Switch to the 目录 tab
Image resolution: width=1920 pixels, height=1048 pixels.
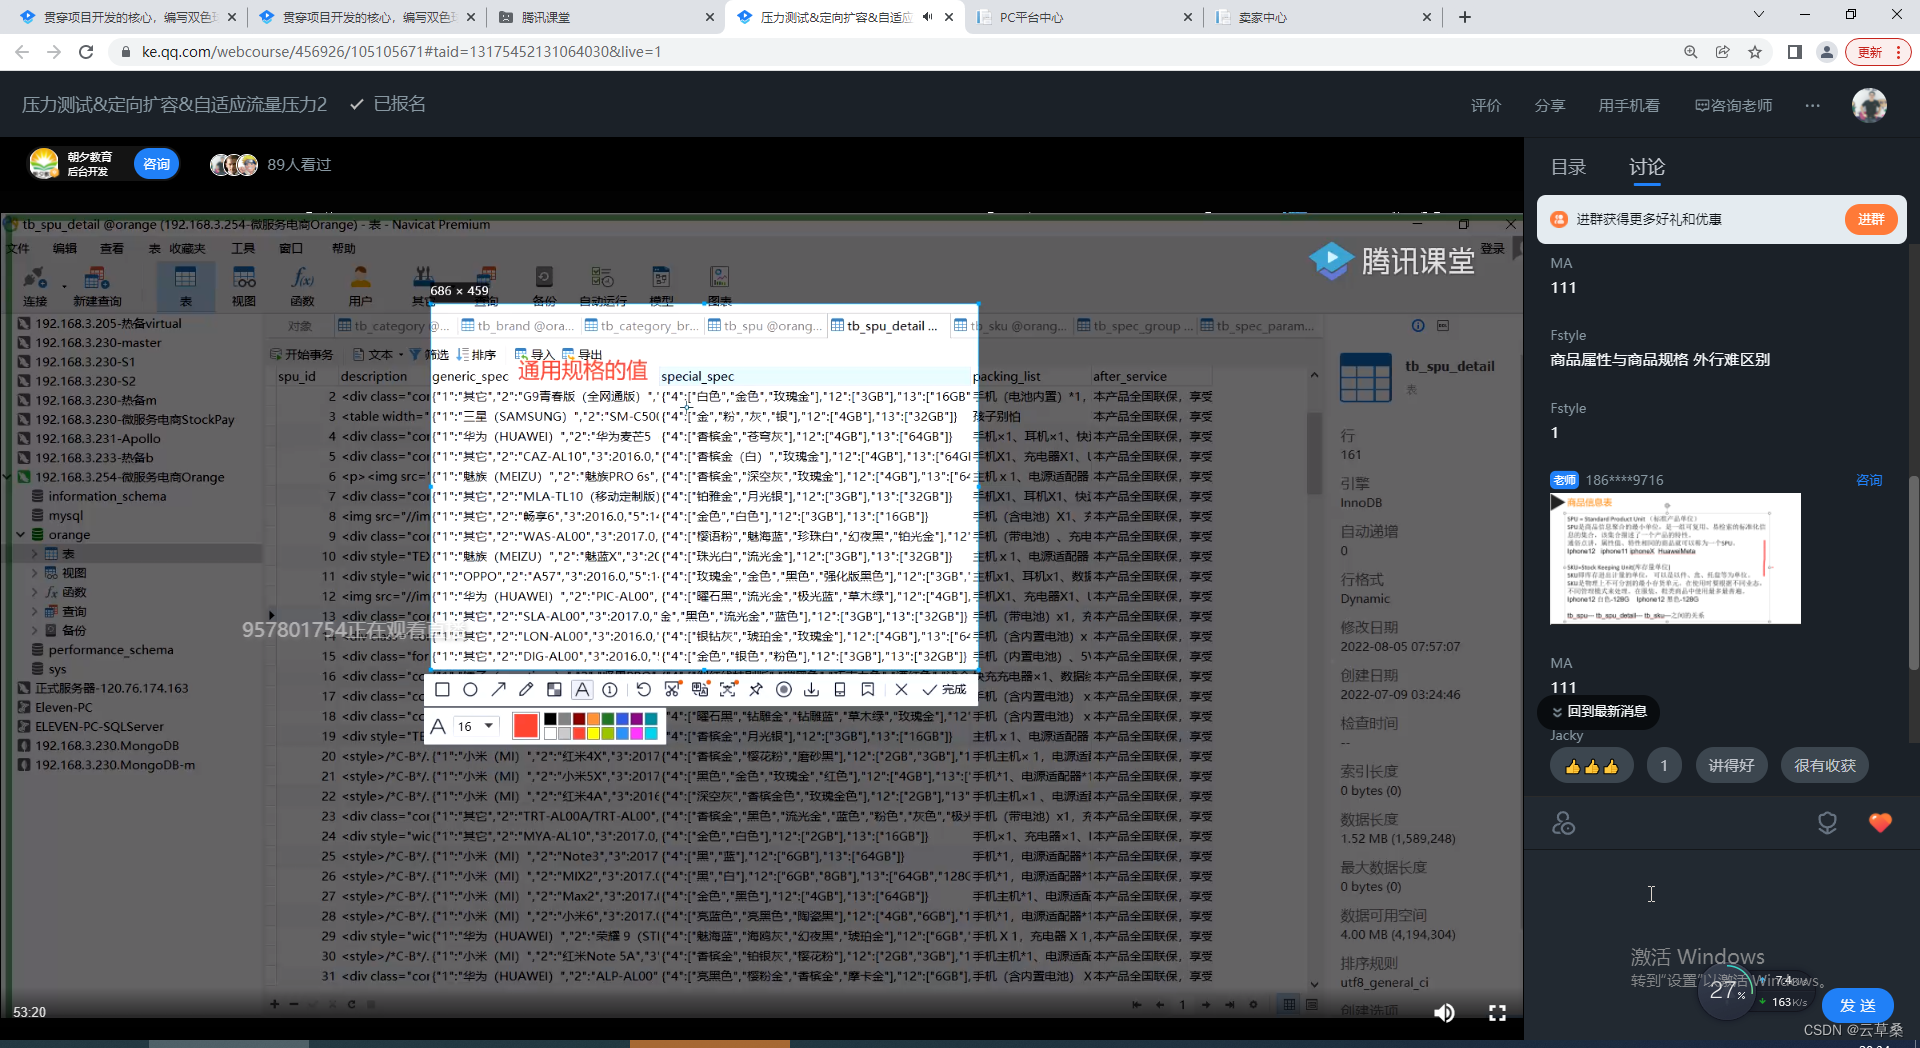click(x=1568, y=167)
